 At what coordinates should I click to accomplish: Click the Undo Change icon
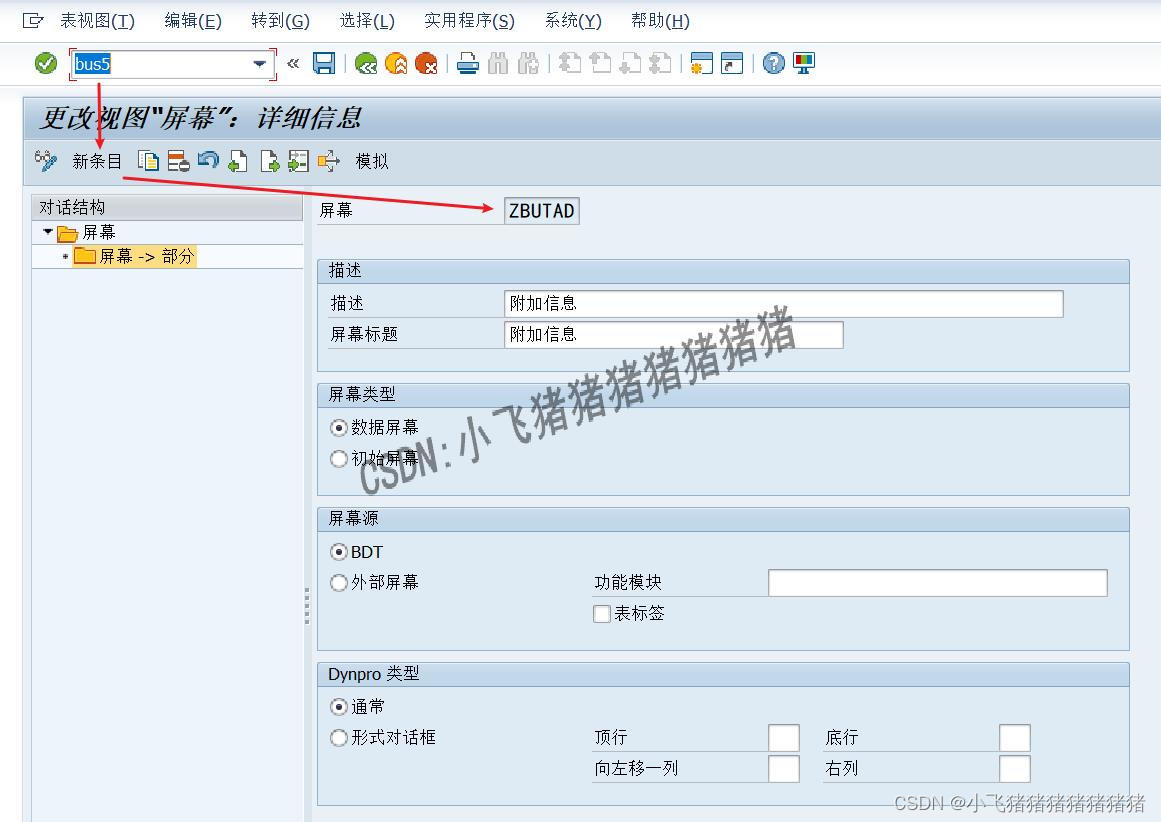(x=208, y=161)
